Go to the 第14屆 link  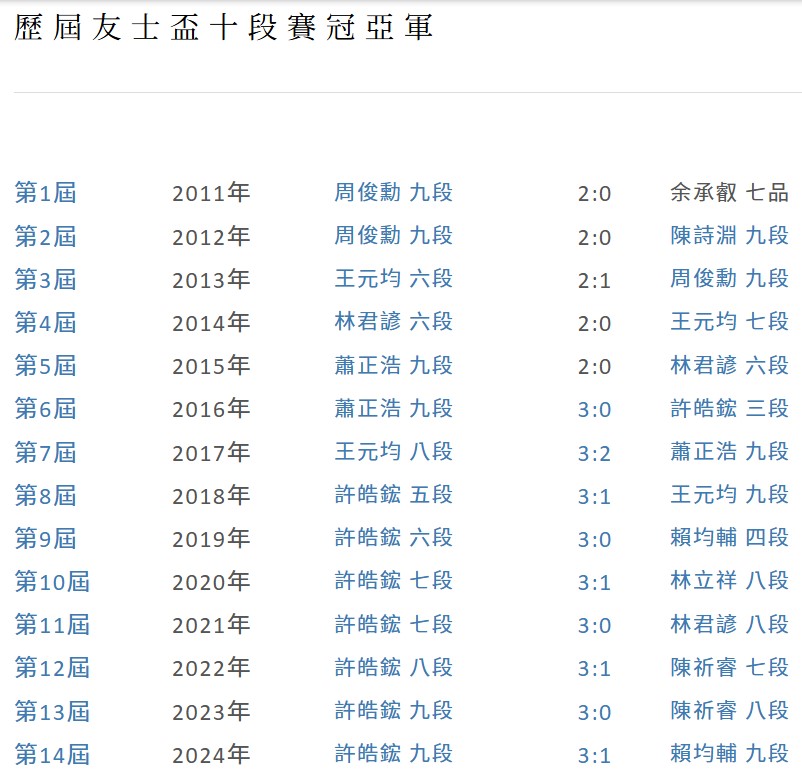[x=52, y=754]
